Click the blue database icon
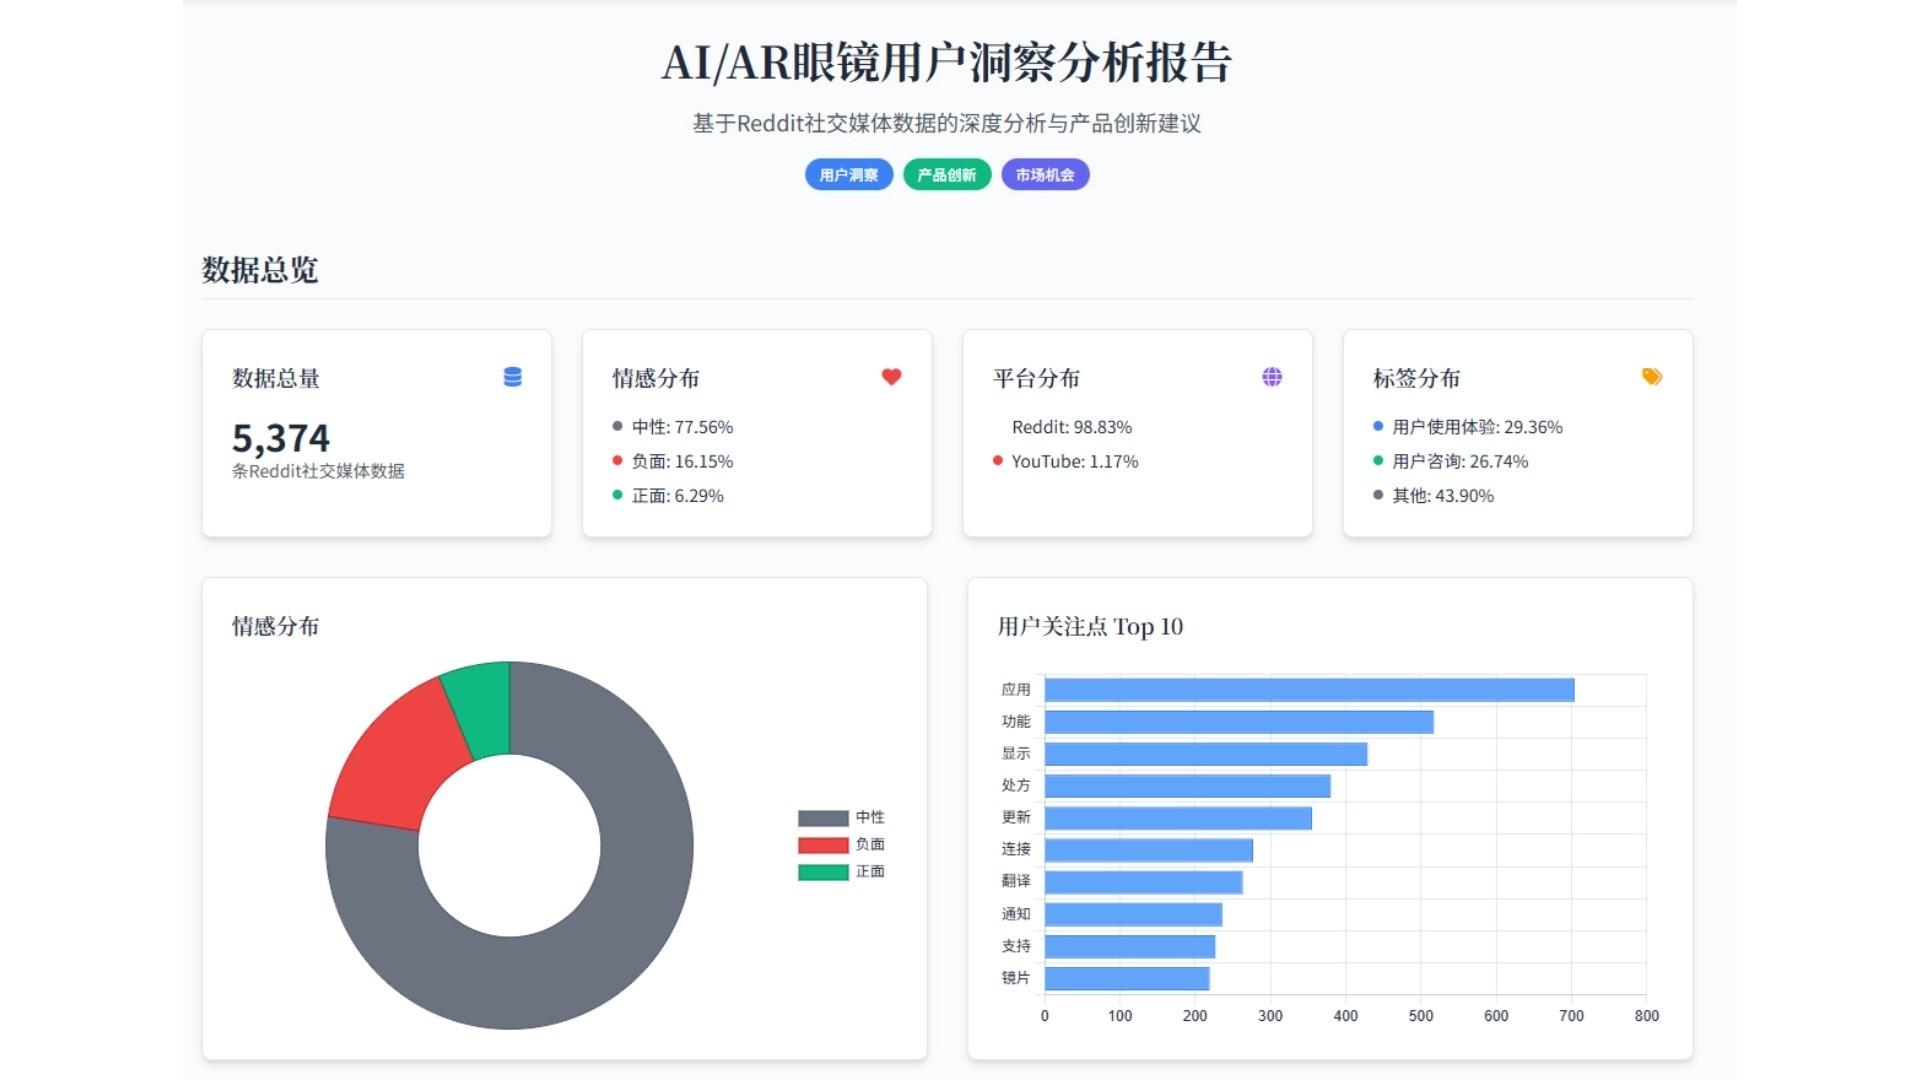This screenshot has width=1920, height=1080. pyautogui.click(x=512, y=377)
